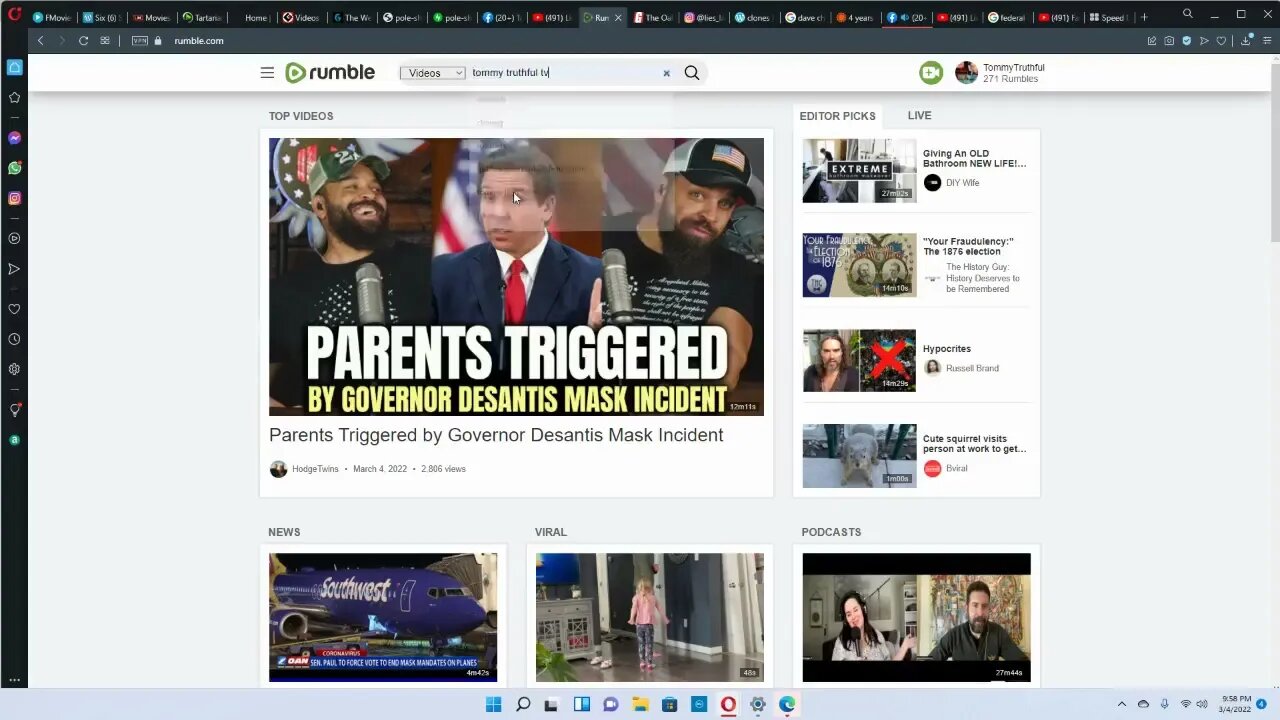The height and width of the screenshot is (720, 1280).
Task: Go back to previous page
Action: click(x=40, y=41)
